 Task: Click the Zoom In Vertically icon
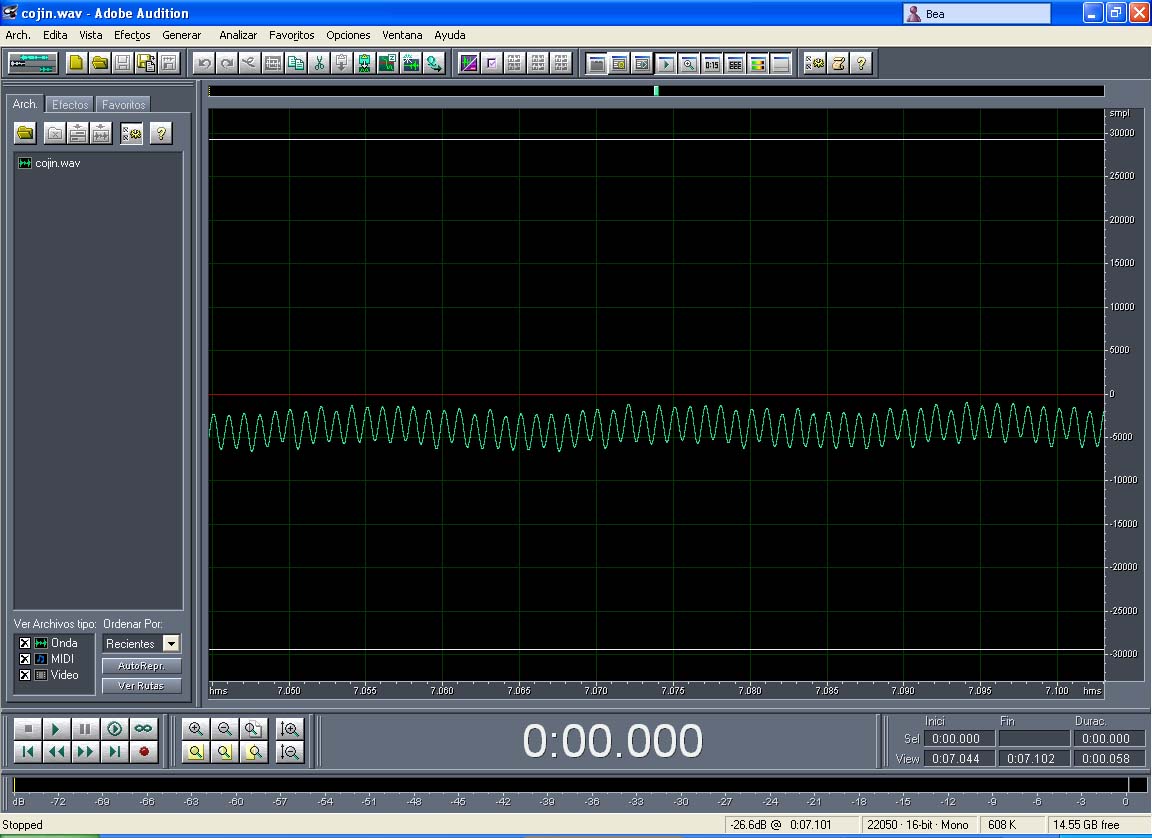point(289,729)
